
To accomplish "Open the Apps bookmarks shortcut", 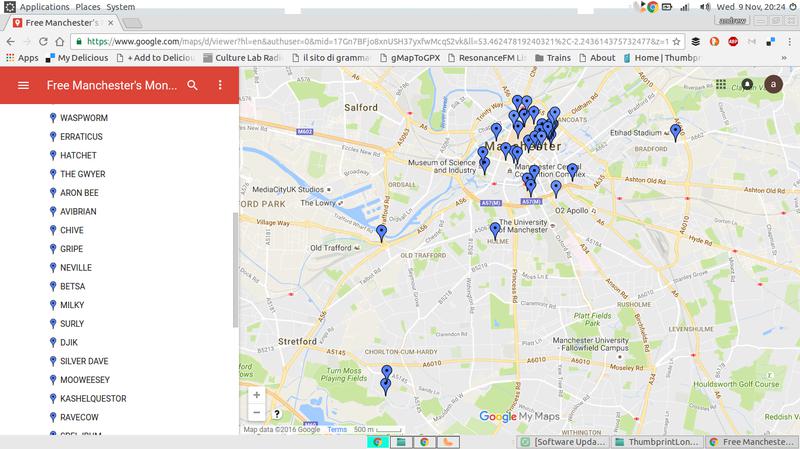I will click(x=22, y=58).
